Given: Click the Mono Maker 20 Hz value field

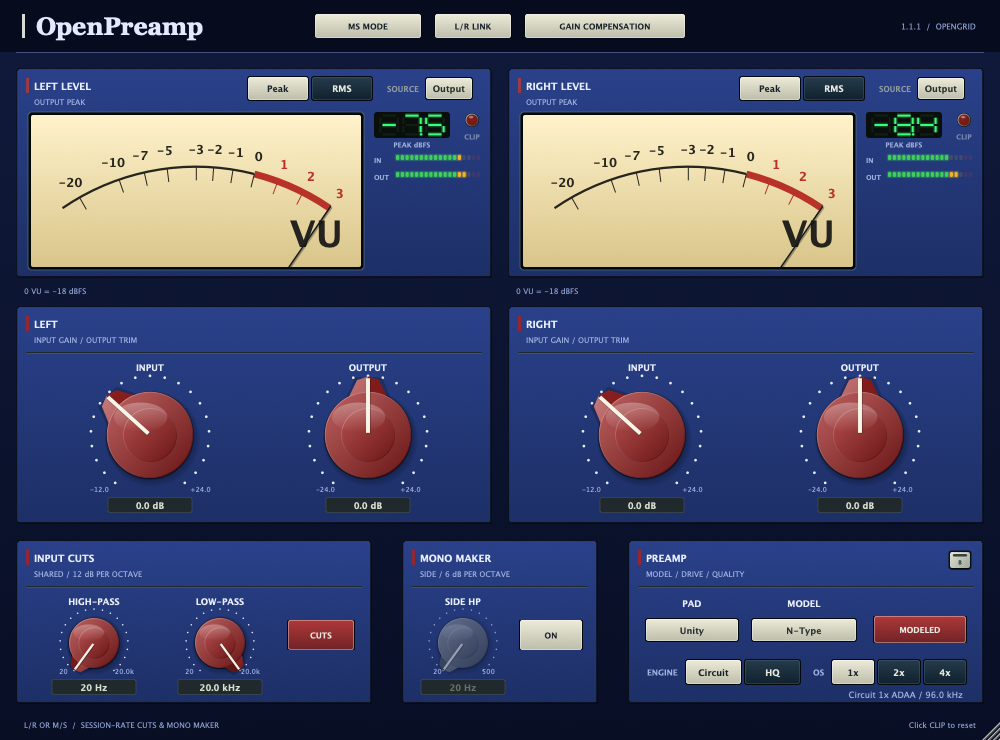Looking at the screenshot, I should pyautogui.click(x=463, y=687).
